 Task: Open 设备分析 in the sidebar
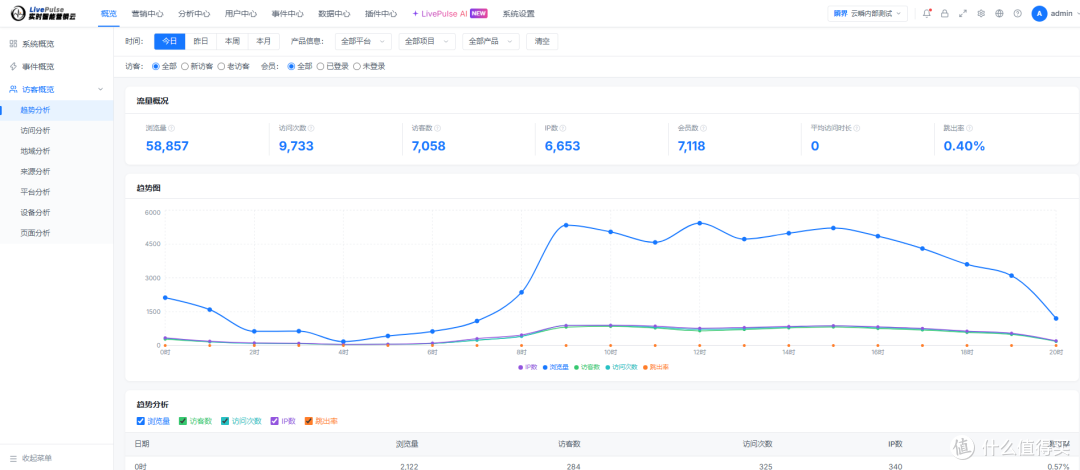[x=56, y=212]
